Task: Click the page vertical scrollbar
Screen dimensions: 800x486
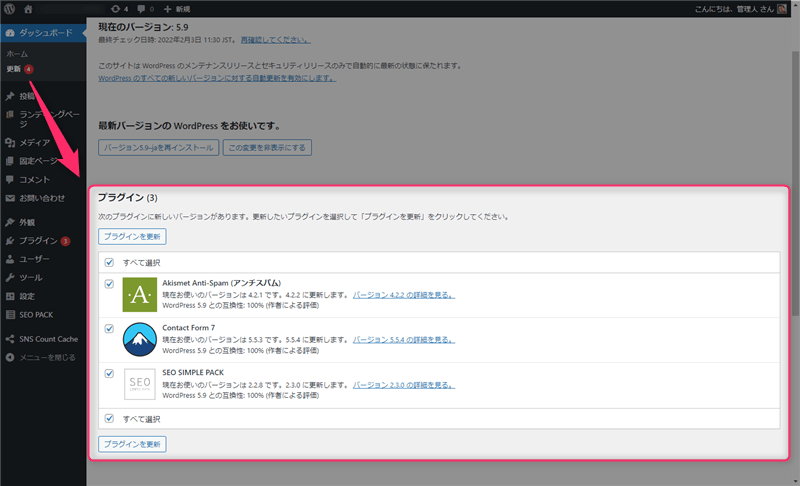Action: [795, 184]
